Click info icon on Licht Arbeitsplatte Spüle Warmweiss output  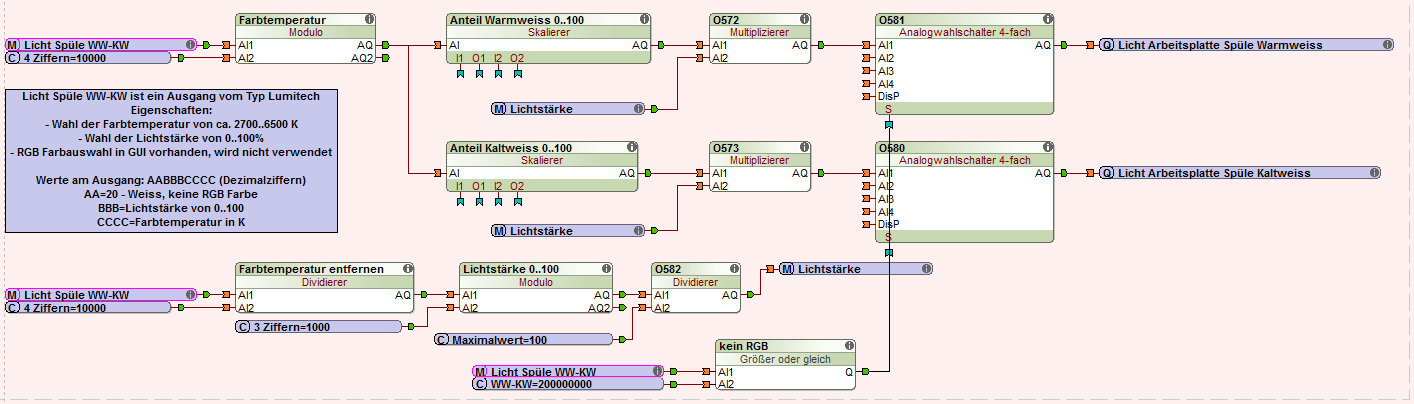(x=1387, y=45)
